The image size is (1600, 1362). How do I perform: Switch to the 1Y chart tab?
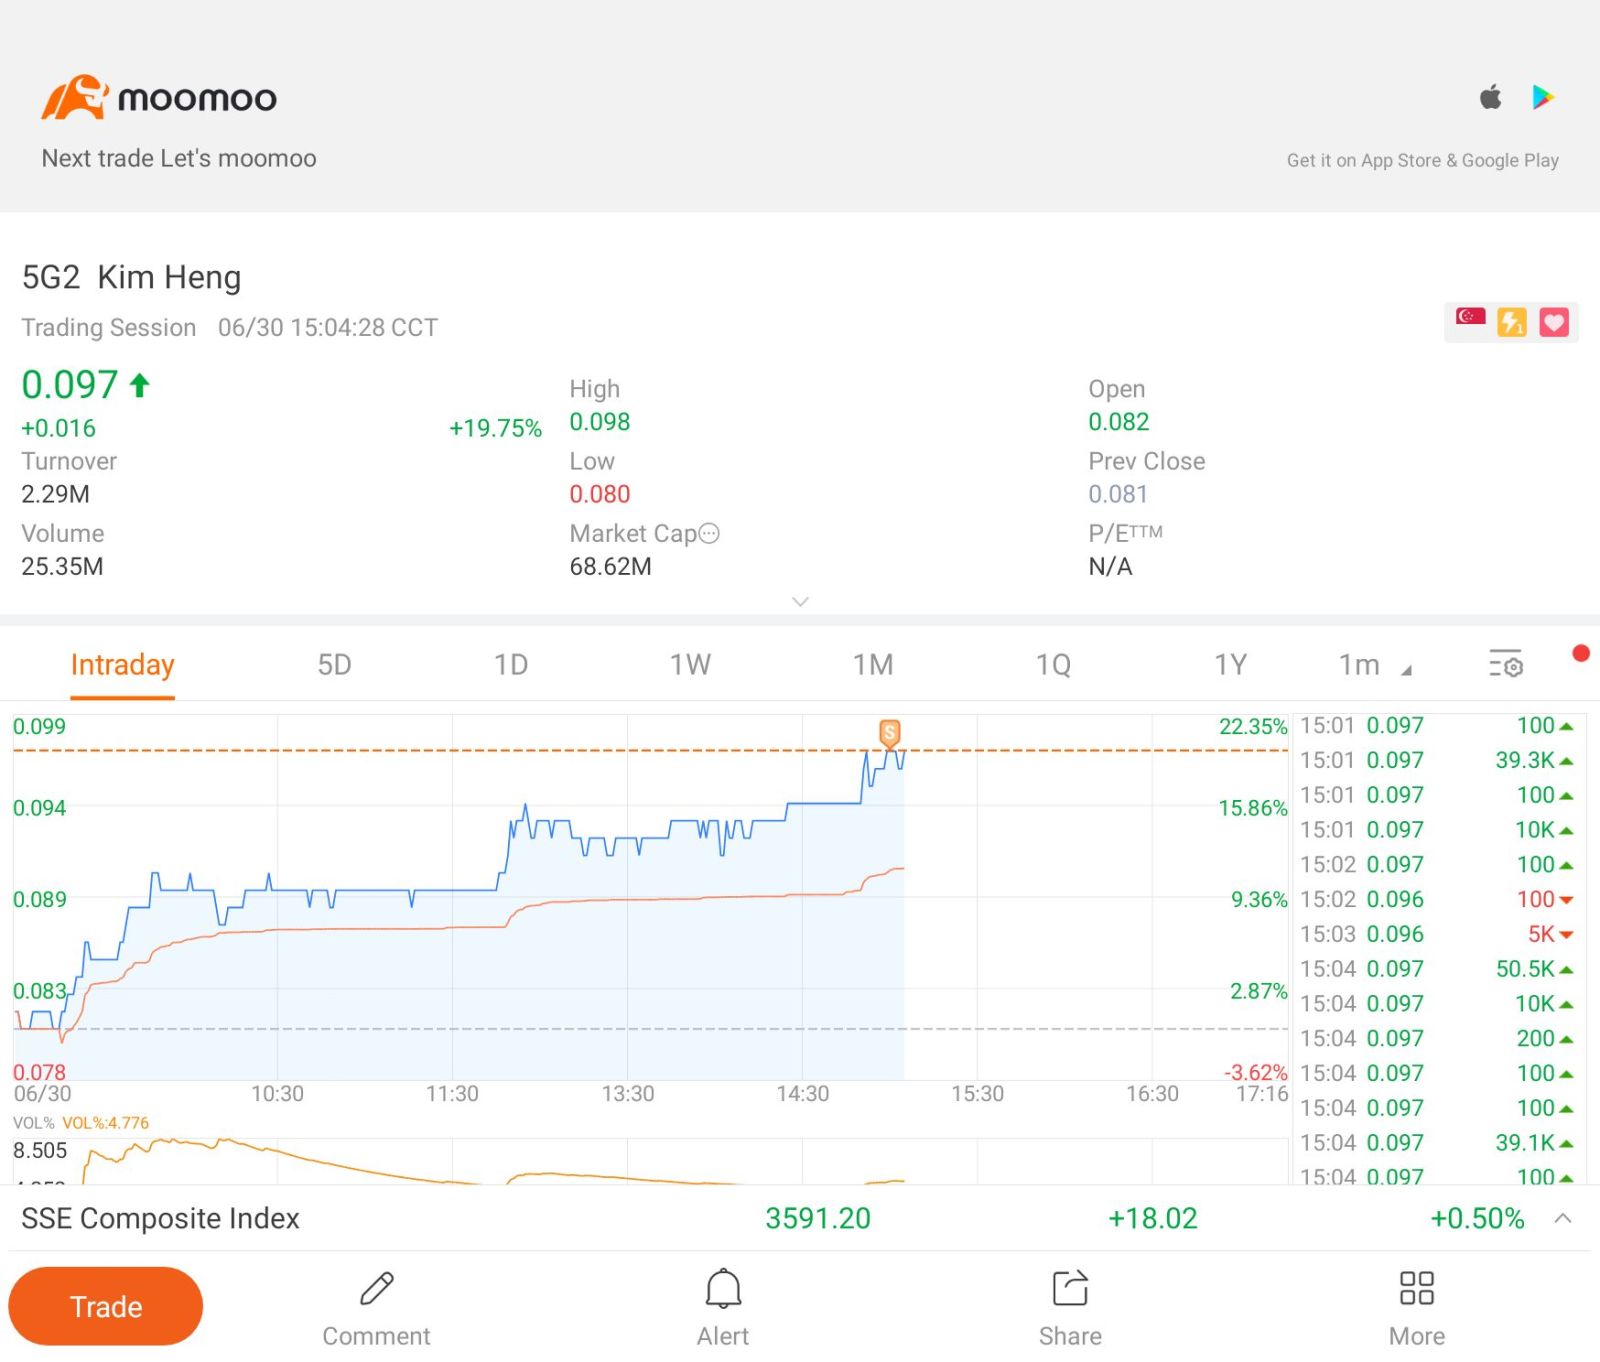point(1230,665)
